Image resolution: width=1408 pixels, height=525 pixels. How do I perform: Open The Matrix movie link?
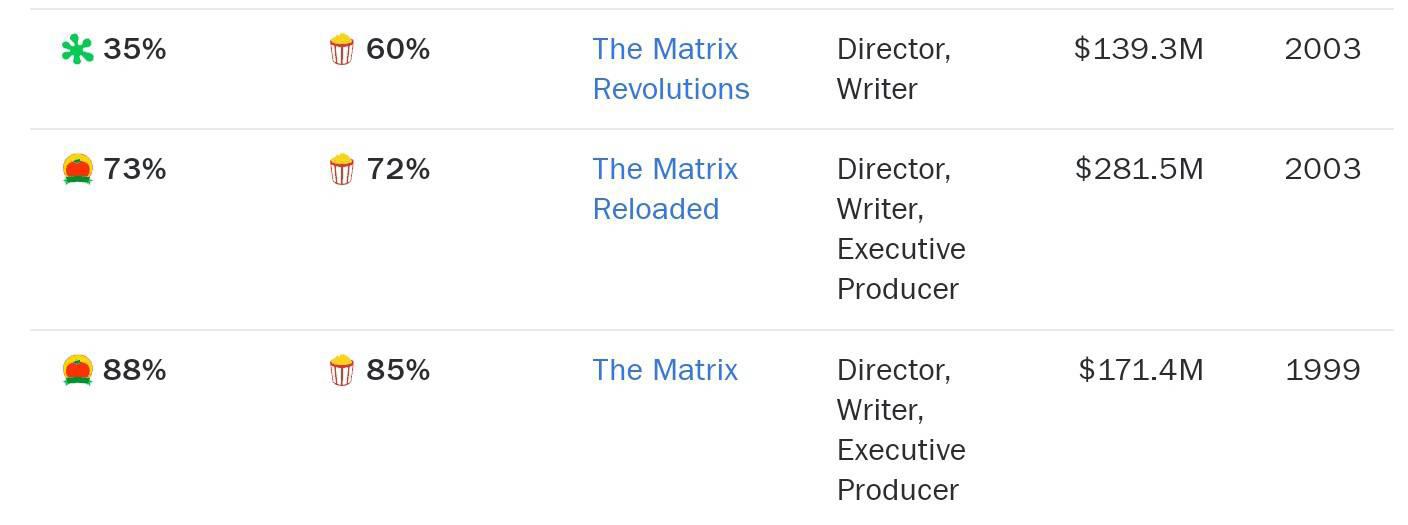666,370
